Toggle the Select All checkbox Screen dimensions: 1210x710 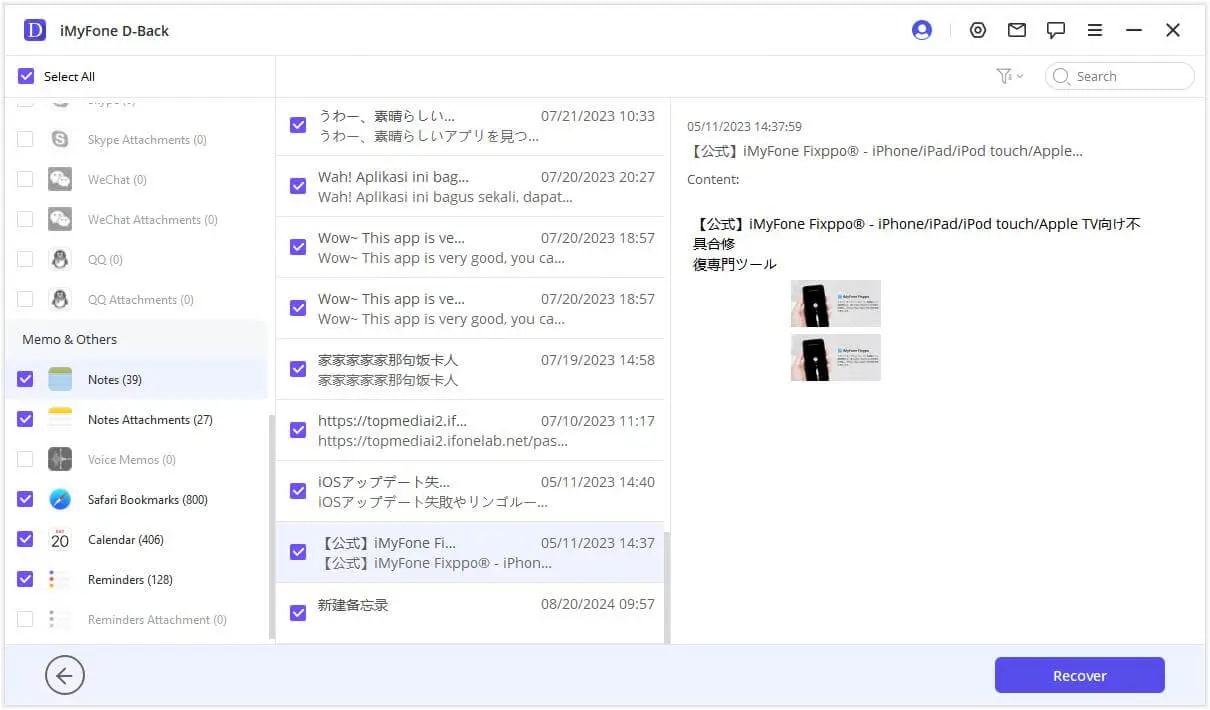tap(26, 76)
